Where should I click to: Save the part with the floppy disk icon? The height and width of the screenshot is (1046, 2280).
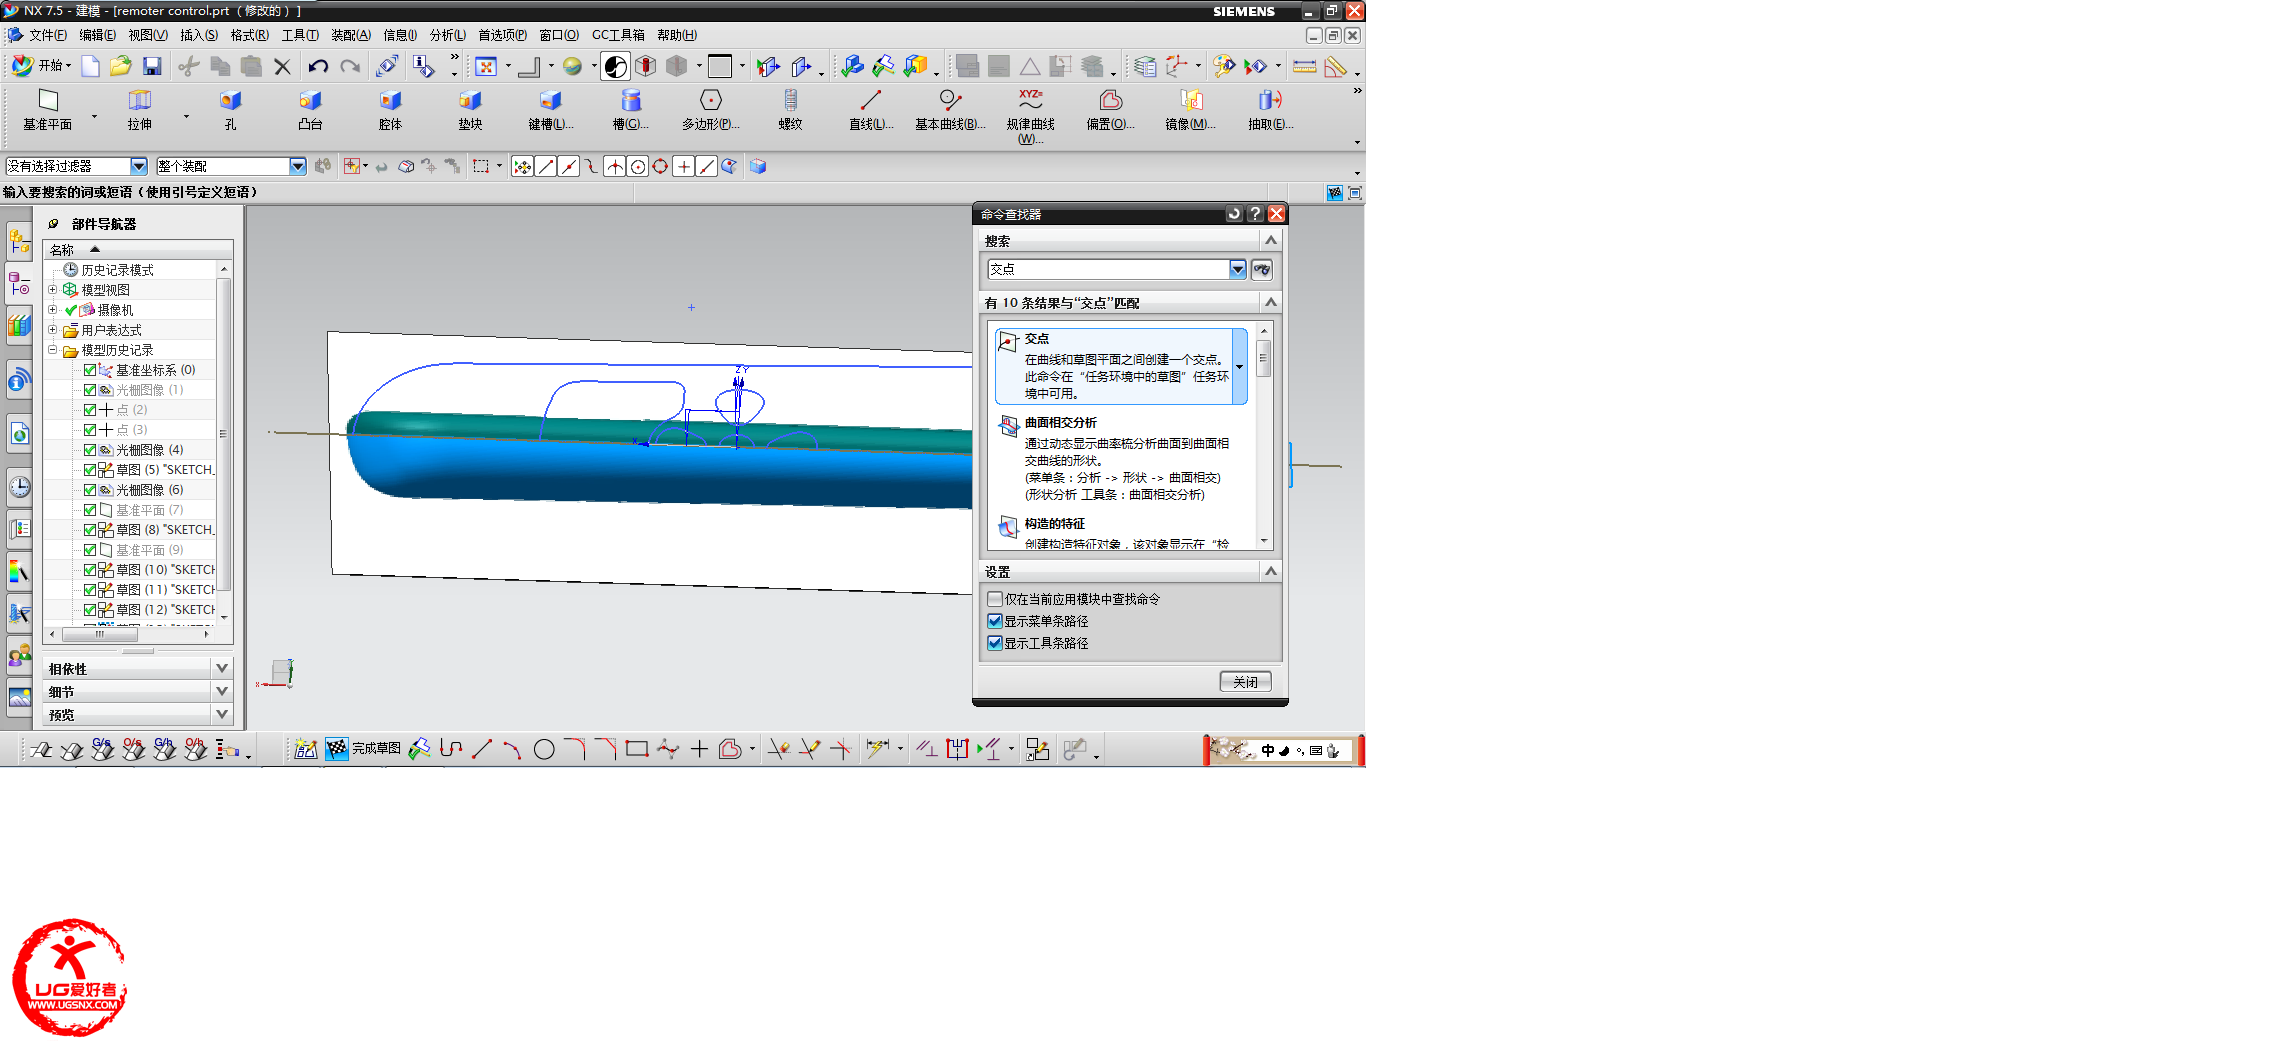click(x=152, y=66)
